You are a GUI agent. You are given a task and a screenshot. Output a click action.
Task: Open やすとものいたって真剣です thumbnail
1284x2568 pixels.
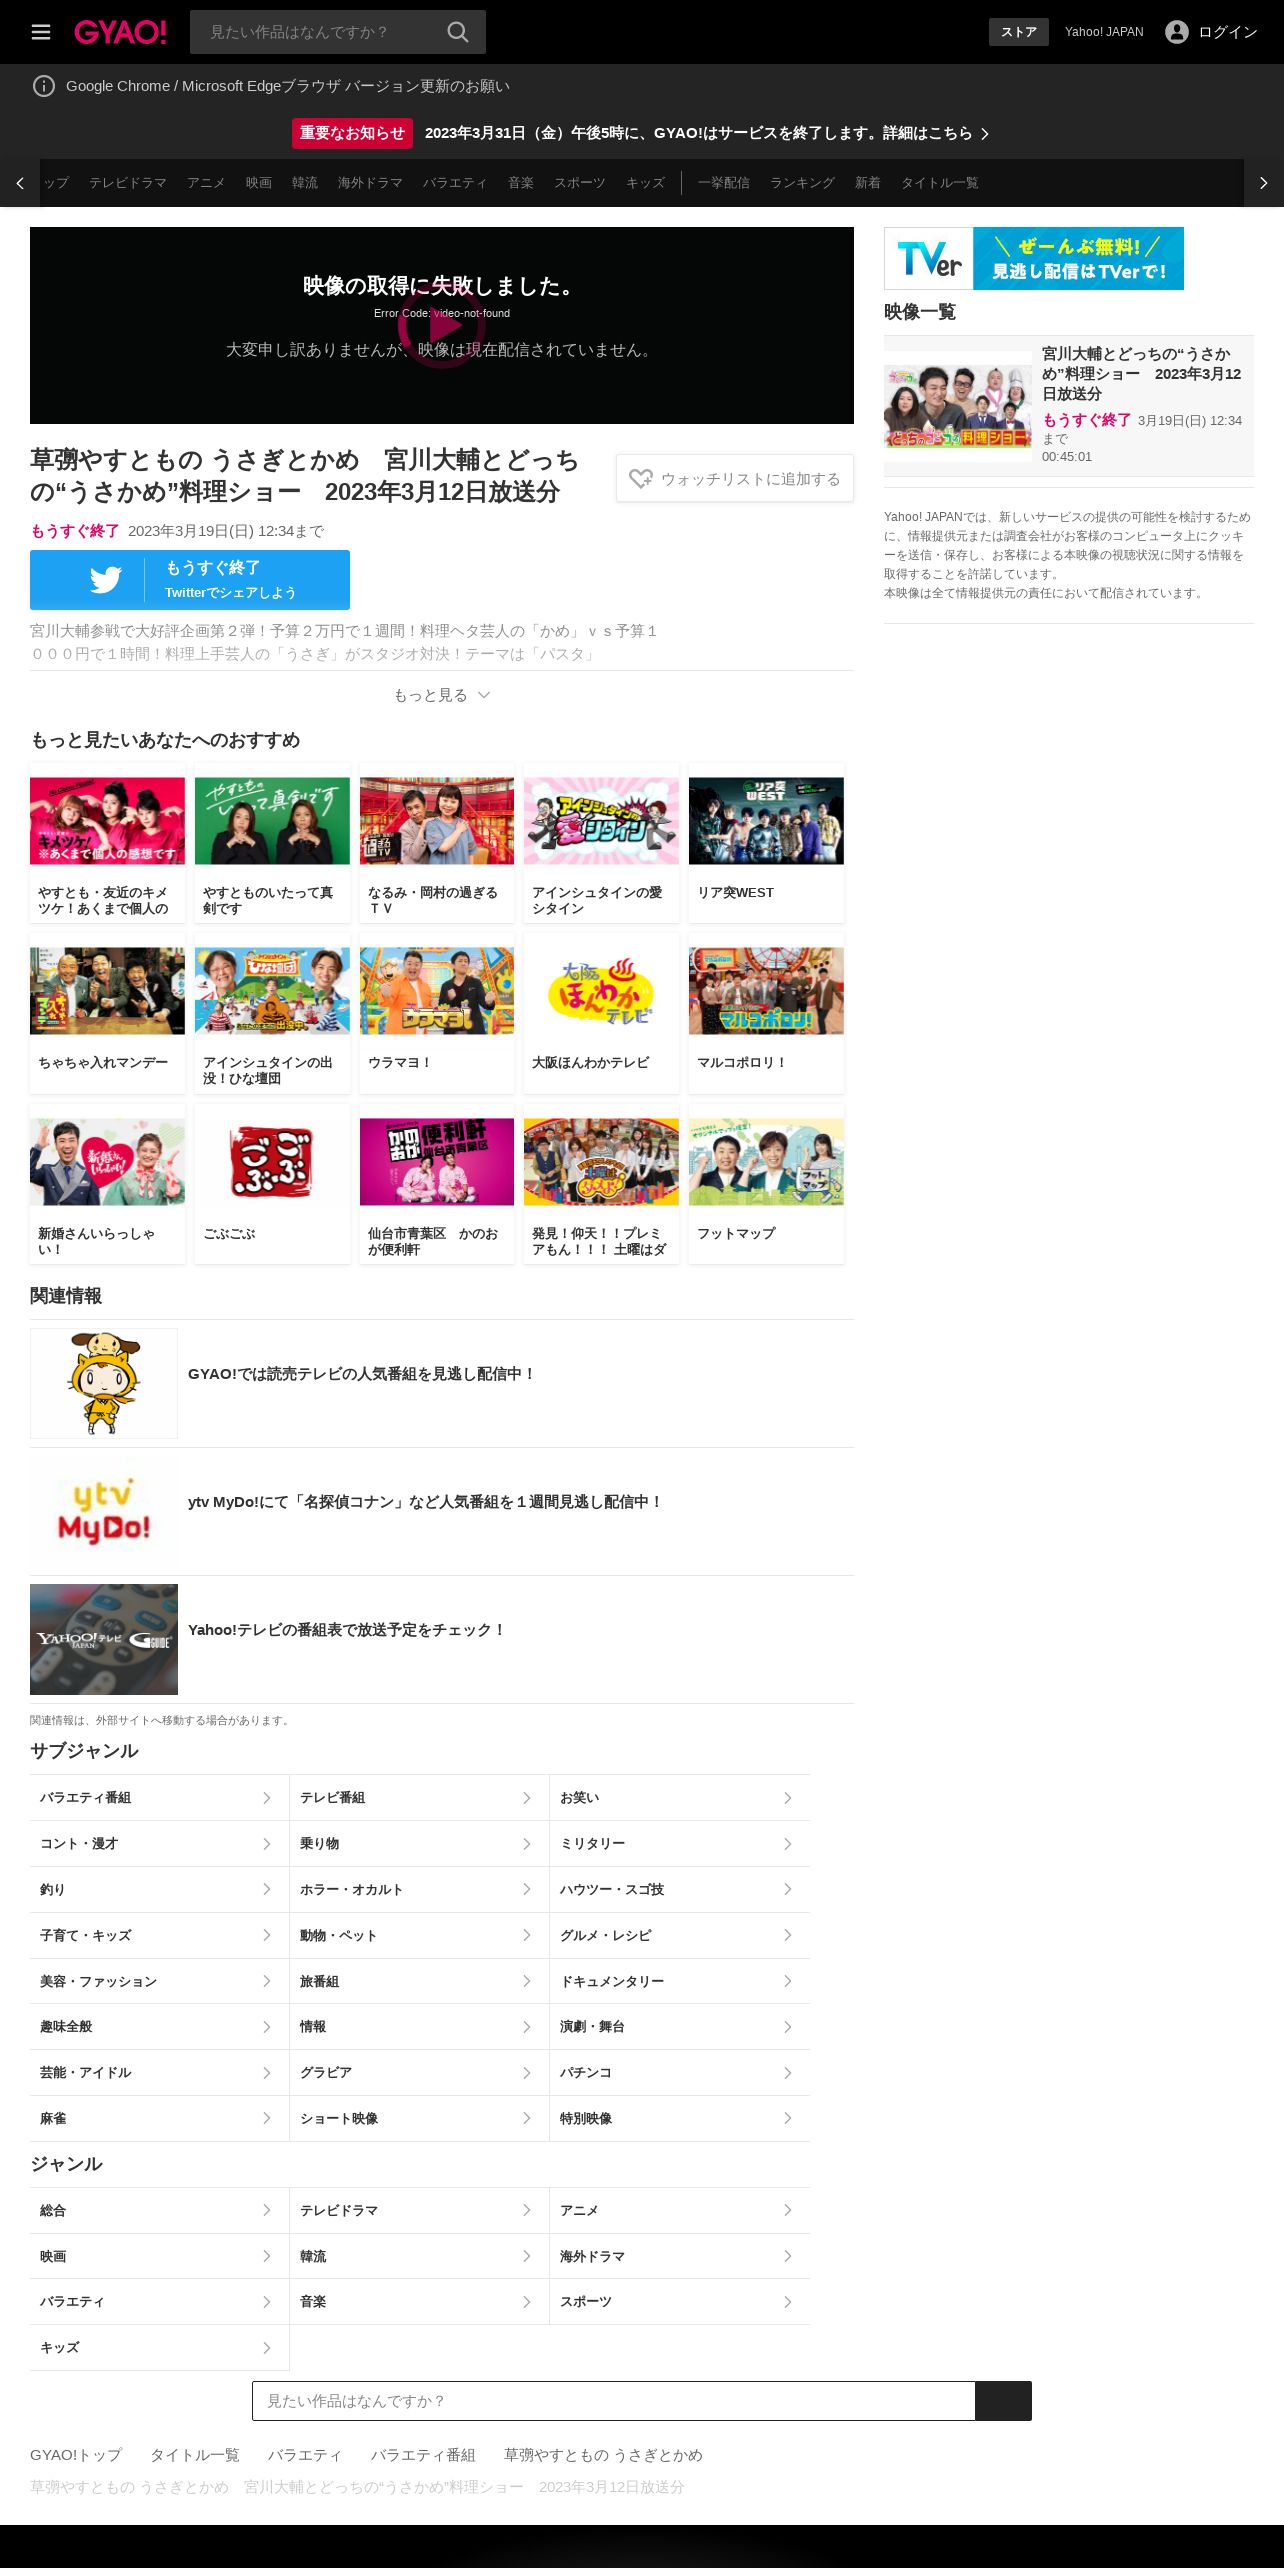pos(272,821)
